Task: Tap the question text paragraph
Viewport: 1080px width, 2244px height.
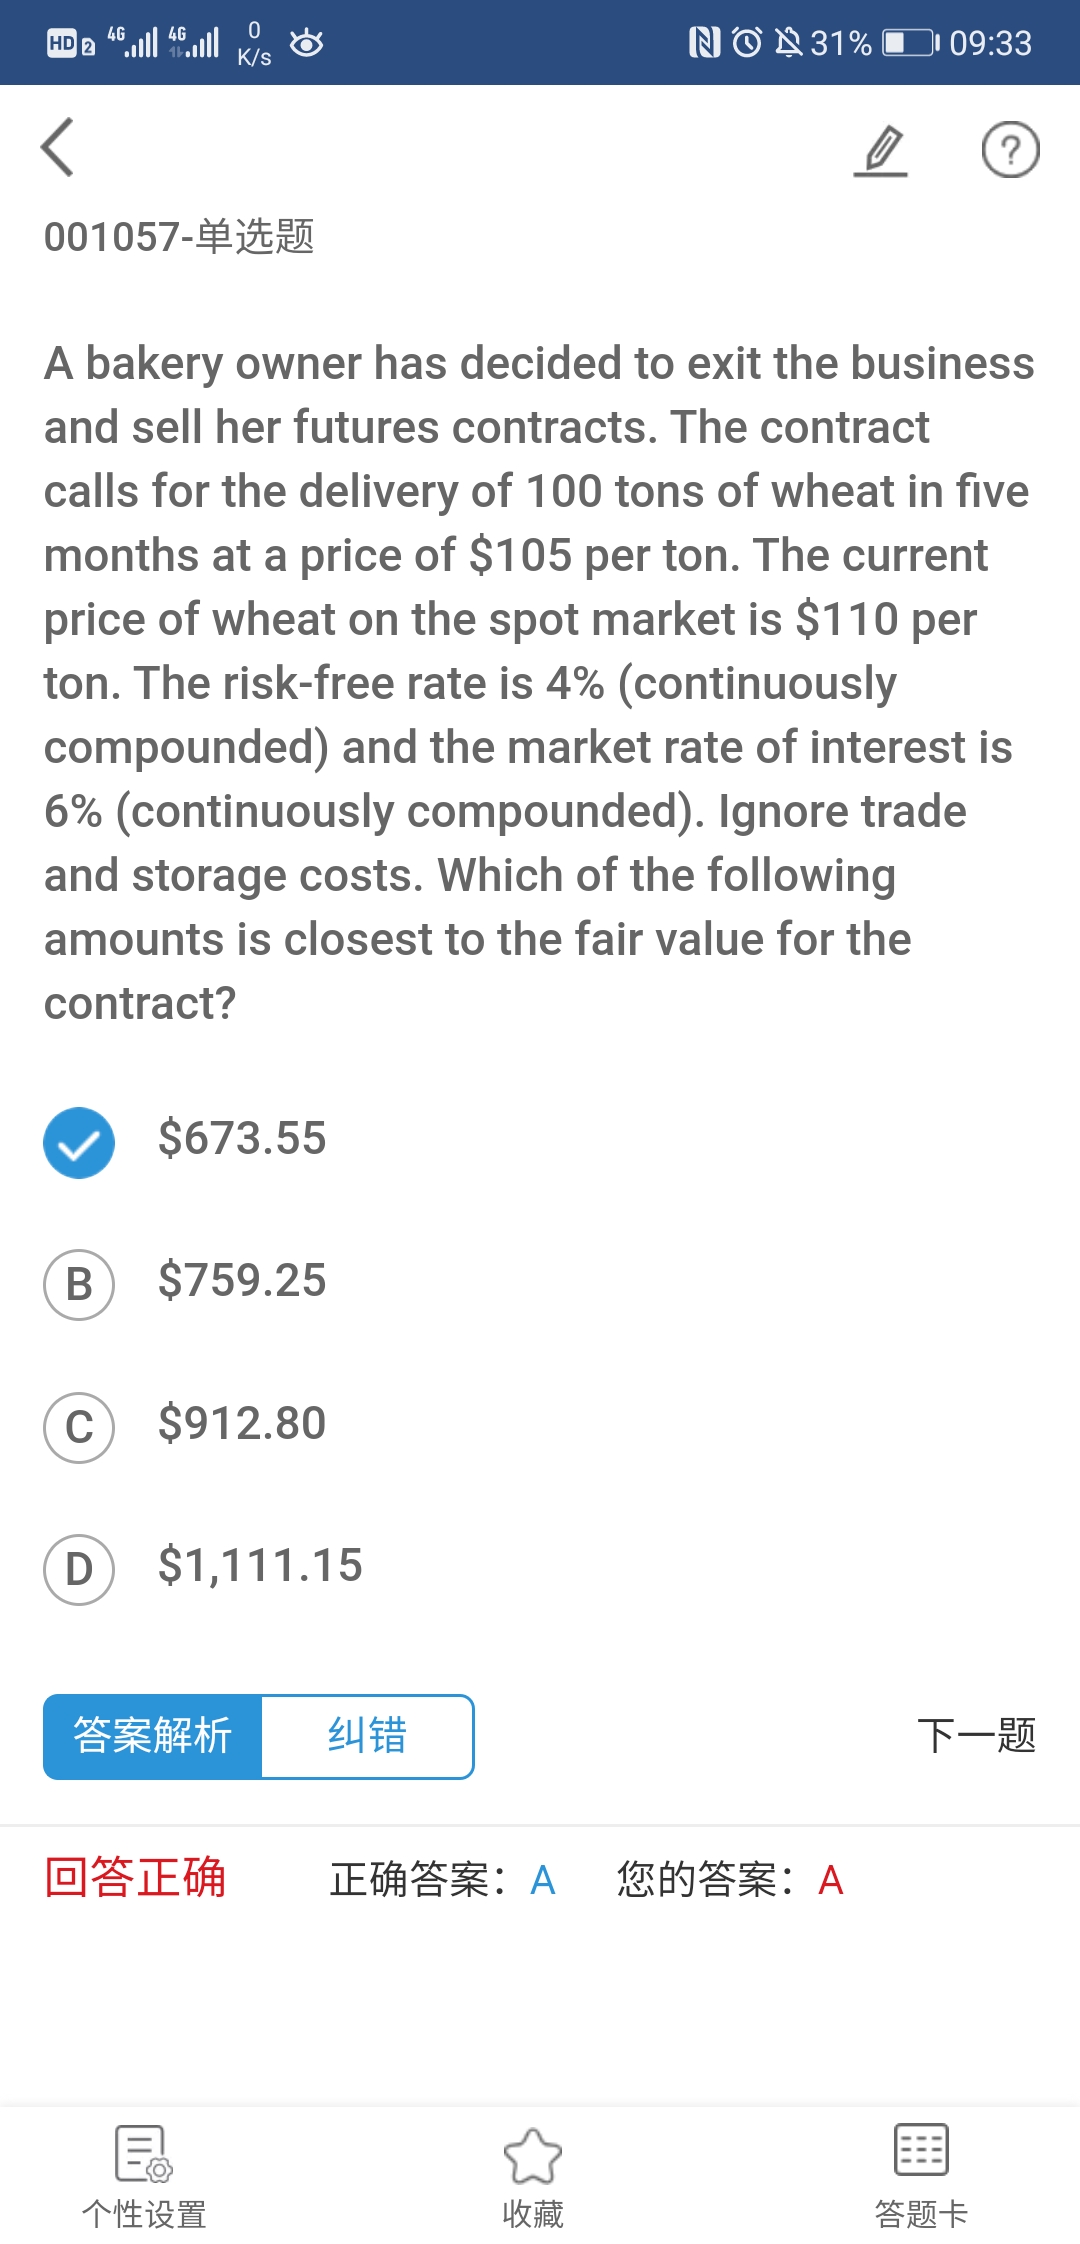Action: coord(538,682)
